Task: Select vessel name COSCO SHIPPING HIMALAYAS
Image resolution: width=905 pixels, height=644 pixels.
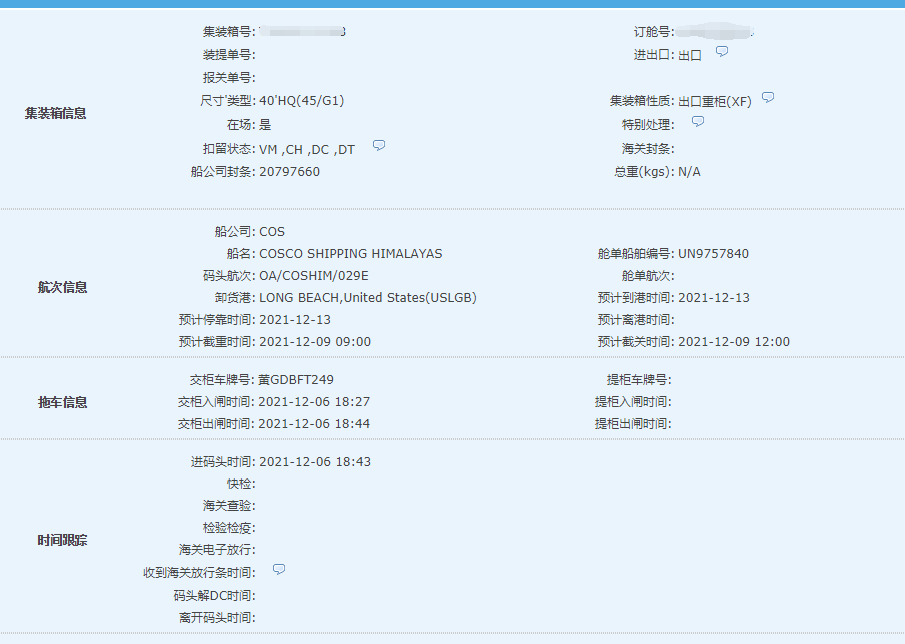Action: 350,254
